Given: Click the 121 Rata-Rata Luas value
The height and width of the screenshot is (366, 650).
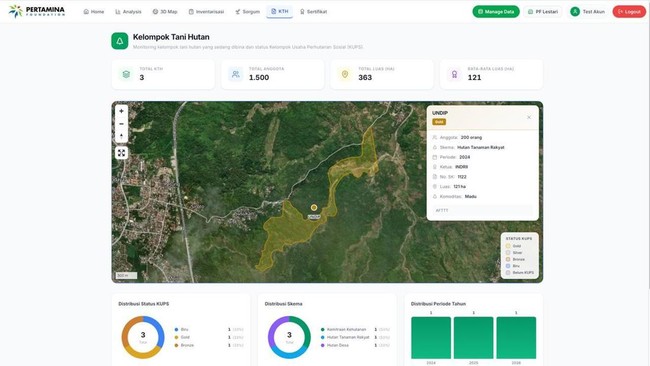Looking at the screenshot, I should tap(474, 78).
